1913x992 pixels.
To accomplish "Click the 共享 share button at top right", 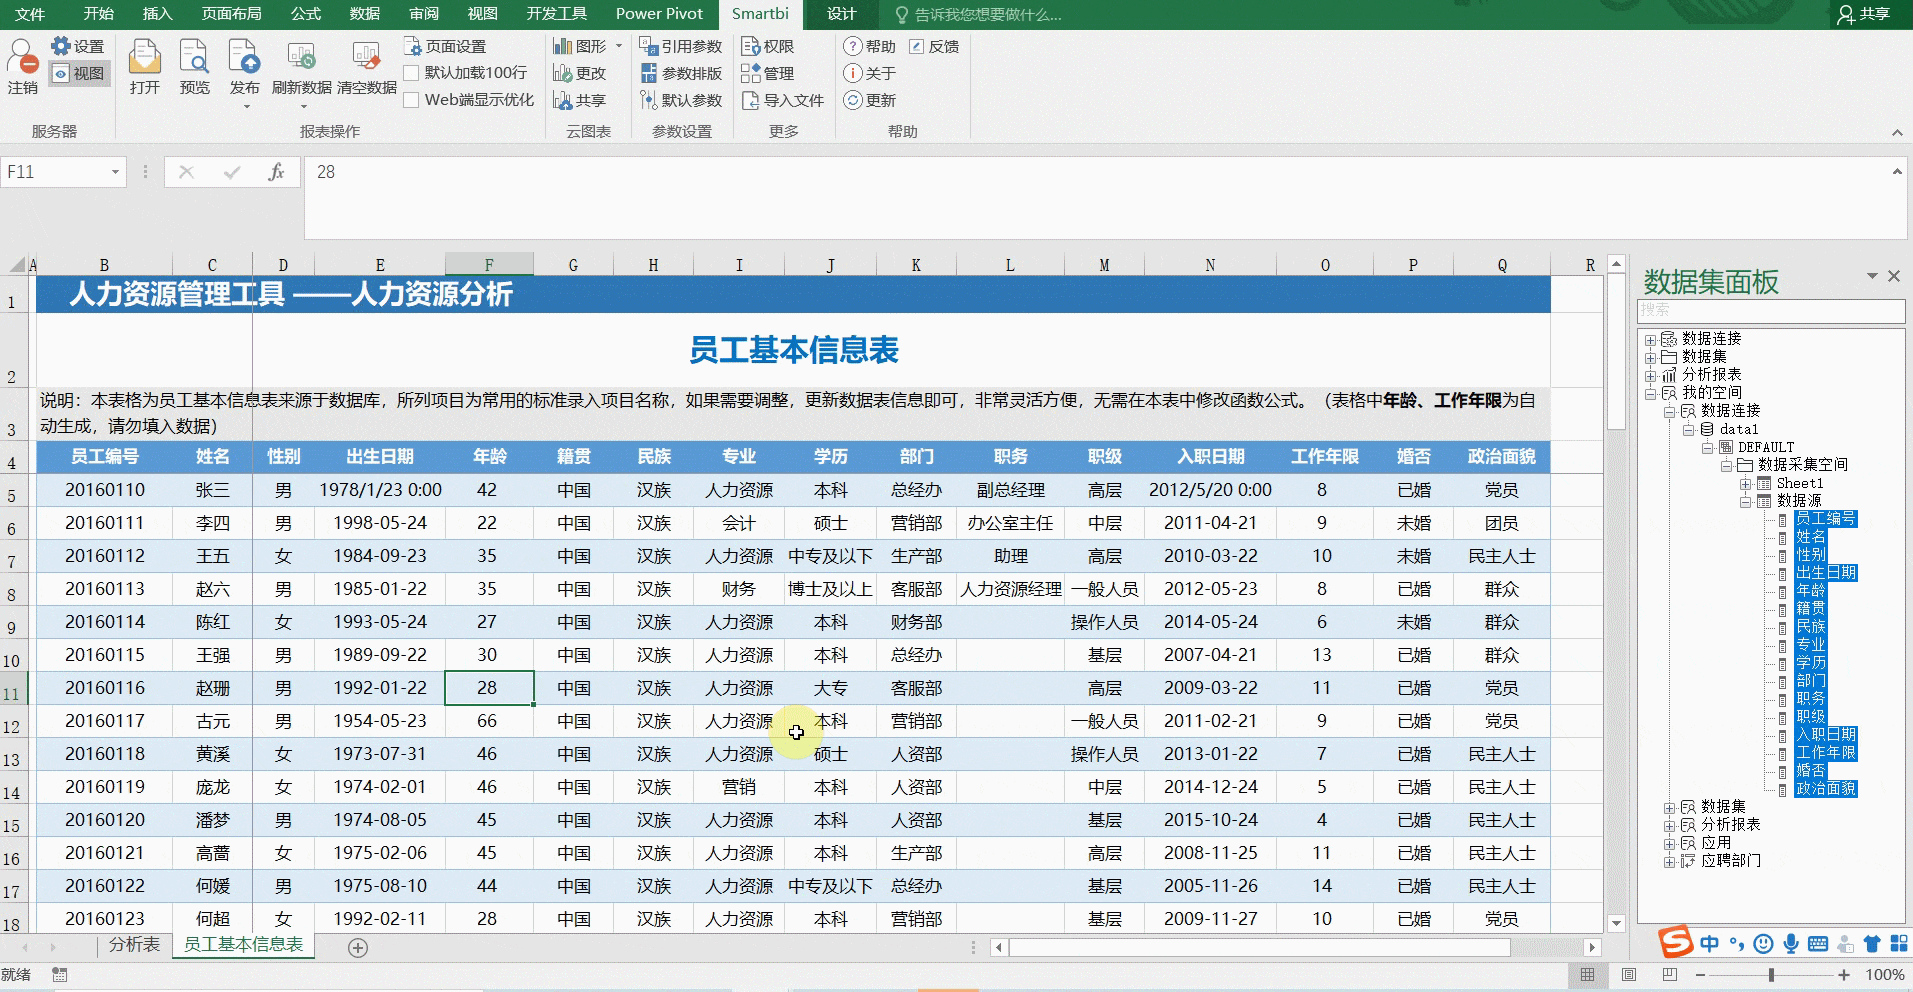I will pyautogui.click(x=1866, y=14).
